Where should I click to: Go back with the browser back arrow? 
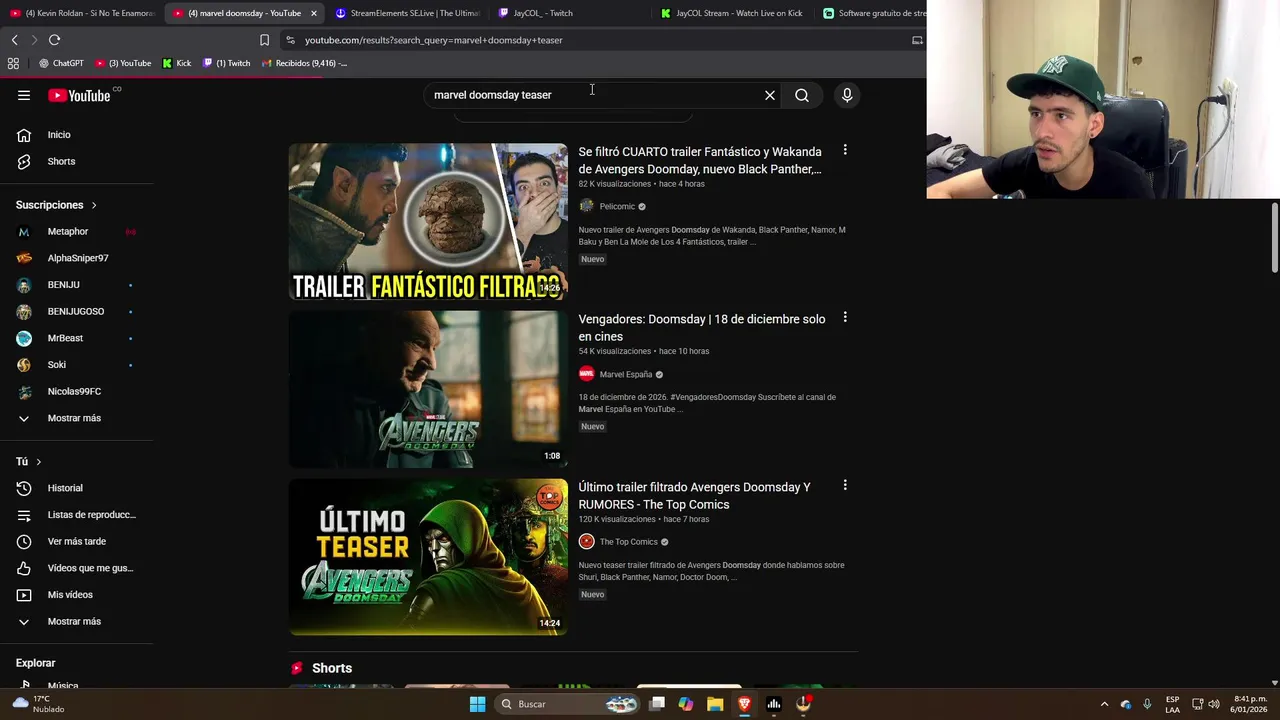point(14,40)
